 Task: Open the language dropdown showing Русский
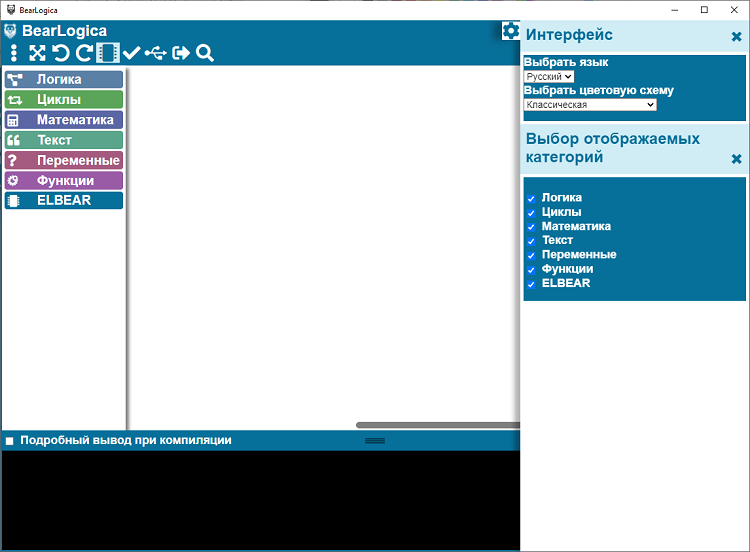coord(549,77)
